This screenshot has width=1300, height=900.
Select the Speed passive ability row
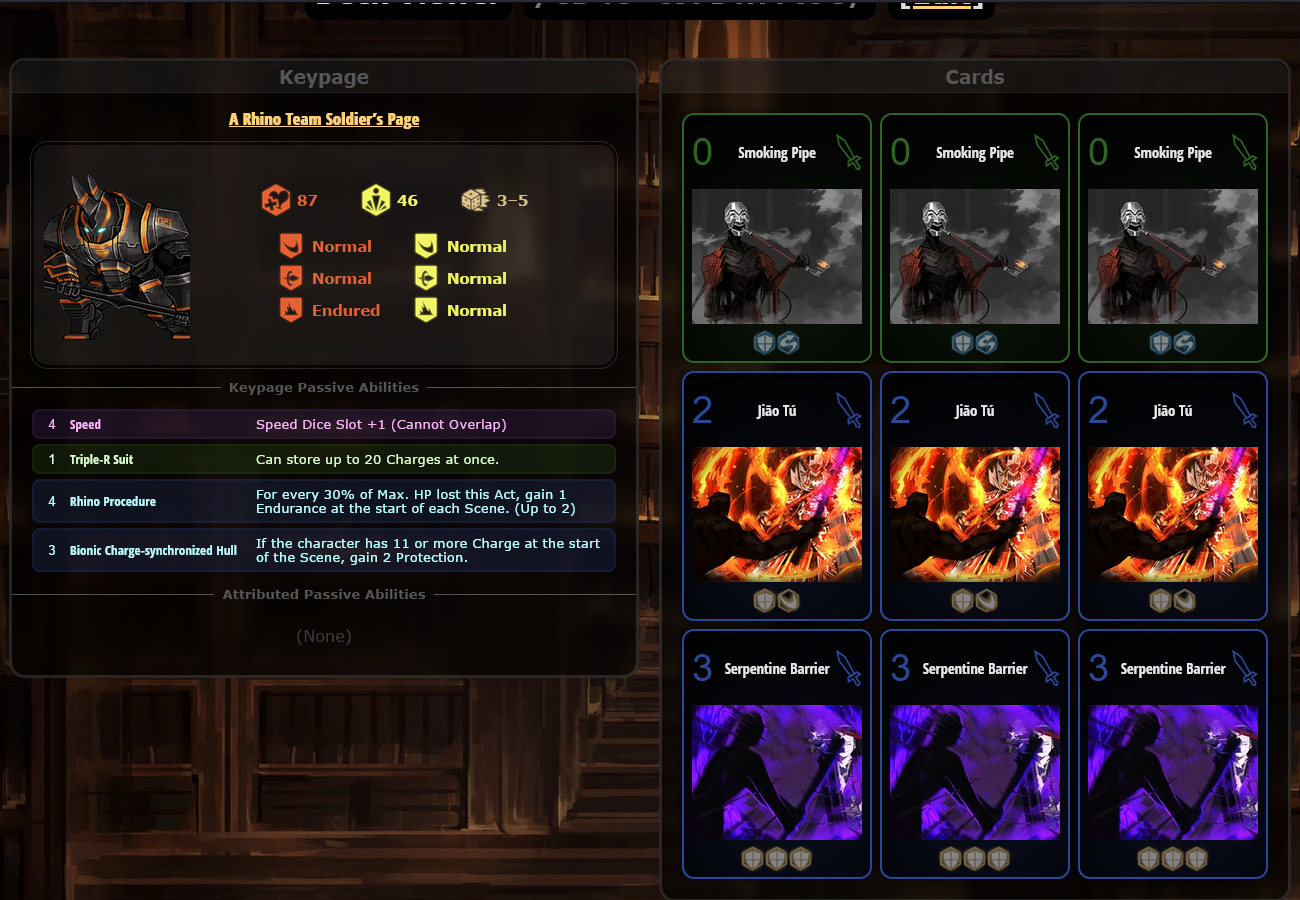click(x=324, y=424)
